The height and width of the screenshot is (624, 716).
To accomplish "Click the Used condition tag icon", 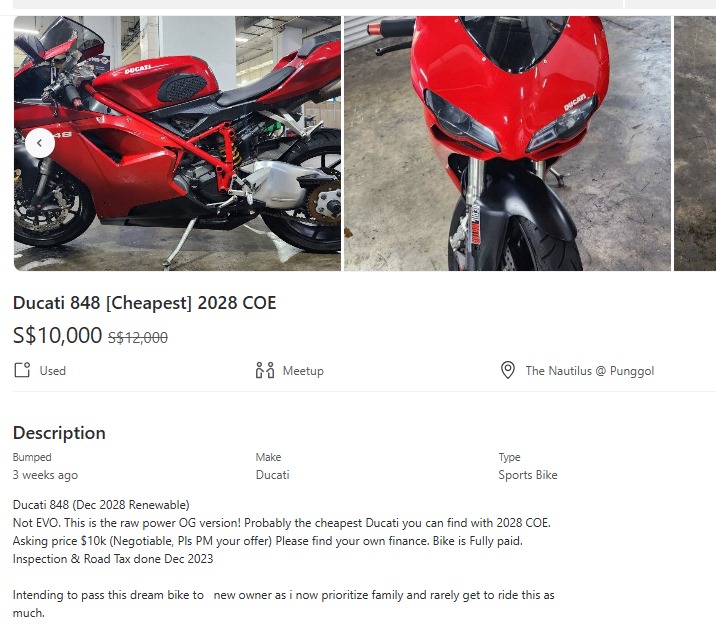I will pyautogui.click(x=22, y=370).
